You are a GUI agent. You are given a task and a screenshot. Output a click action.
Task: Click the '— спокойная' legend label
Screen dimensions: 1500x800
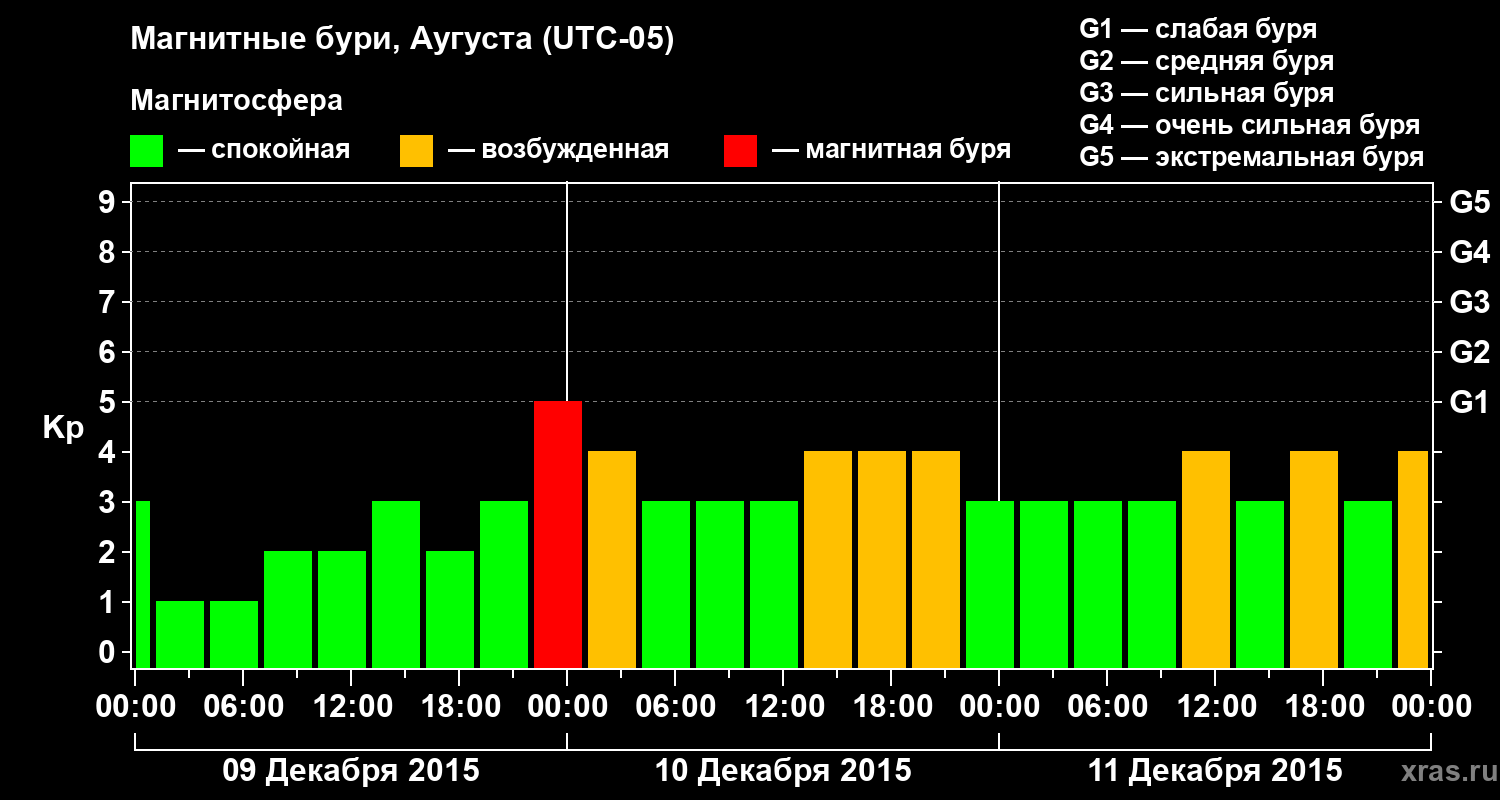(264, 150)
